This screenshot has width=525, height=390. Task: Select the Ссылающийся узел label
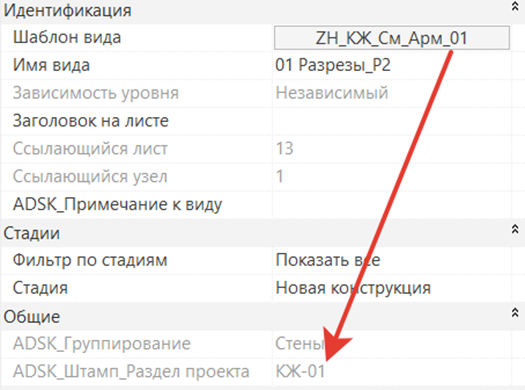(x=90, y=176)
